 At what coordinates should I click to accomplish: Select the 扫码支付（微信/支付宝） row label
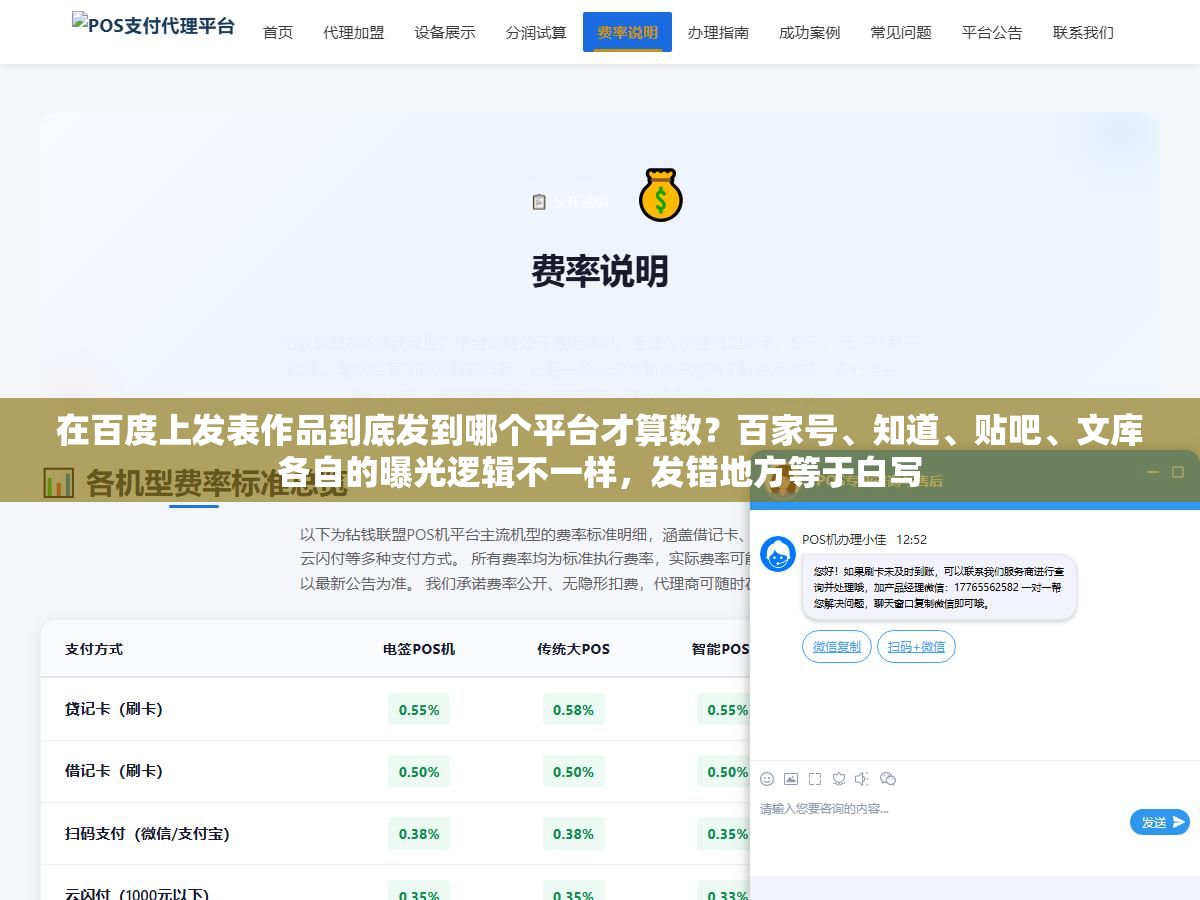tap(147, 833)
